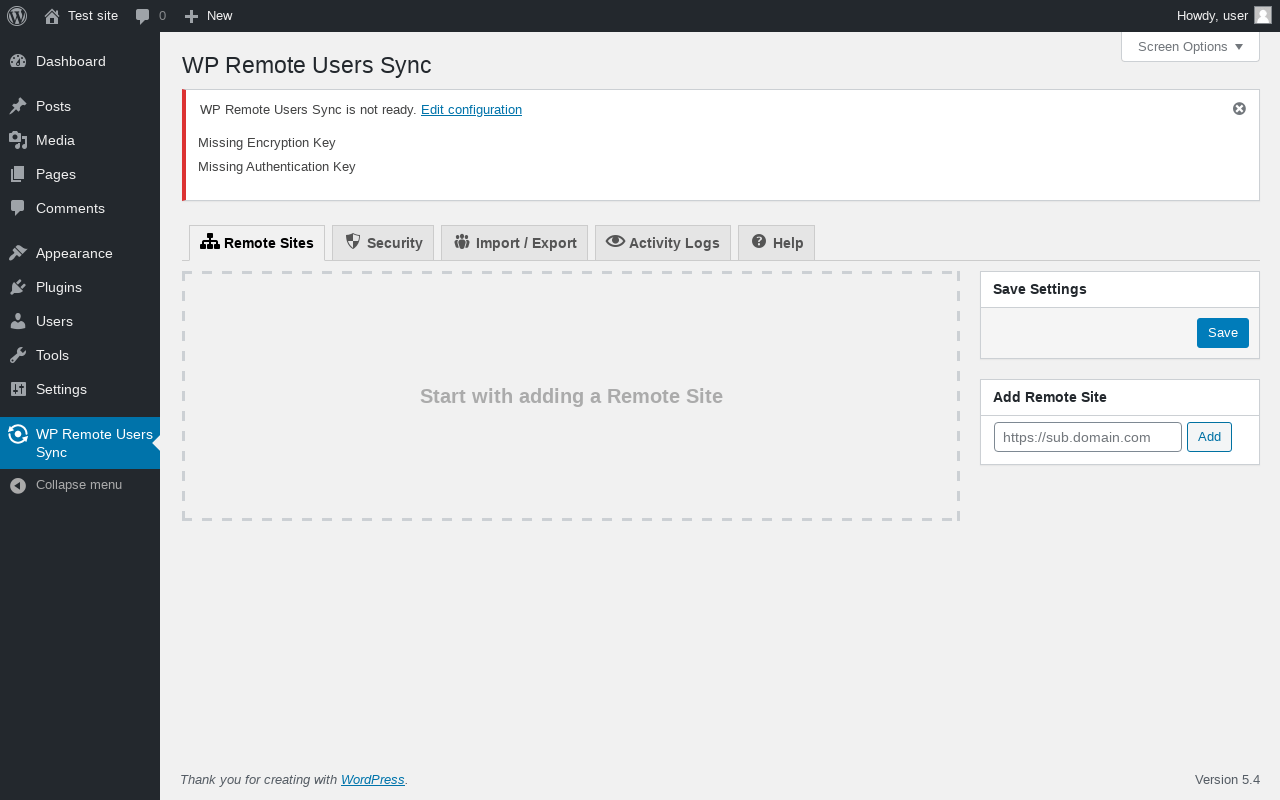
Task: Open the Activity Logs tab
Action: [x=663, y=243]
